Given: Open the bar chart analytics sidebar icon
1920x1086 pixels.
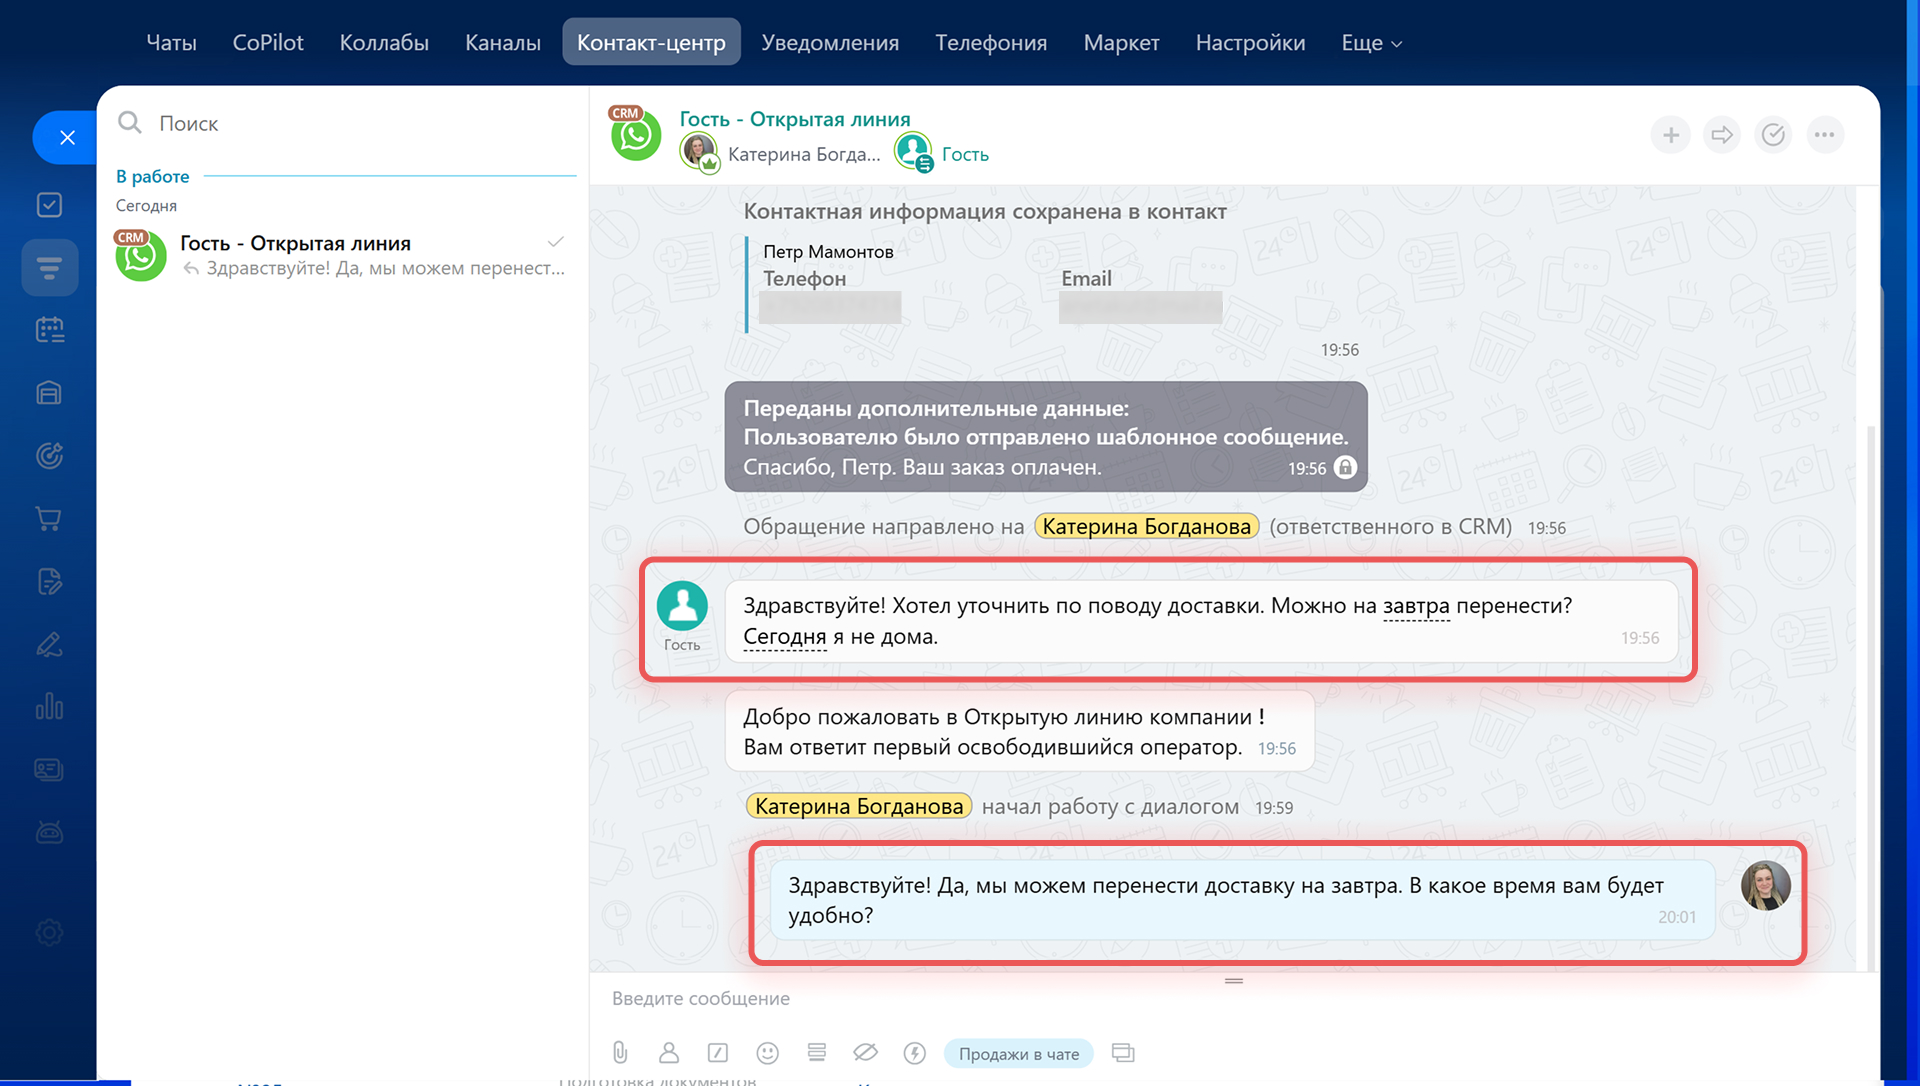Looking at the screenshot, I should click(x=49, y=707).
